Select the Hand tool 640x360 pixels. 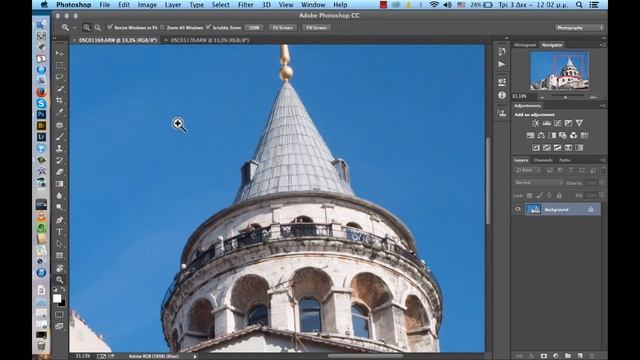coord(60,268)
